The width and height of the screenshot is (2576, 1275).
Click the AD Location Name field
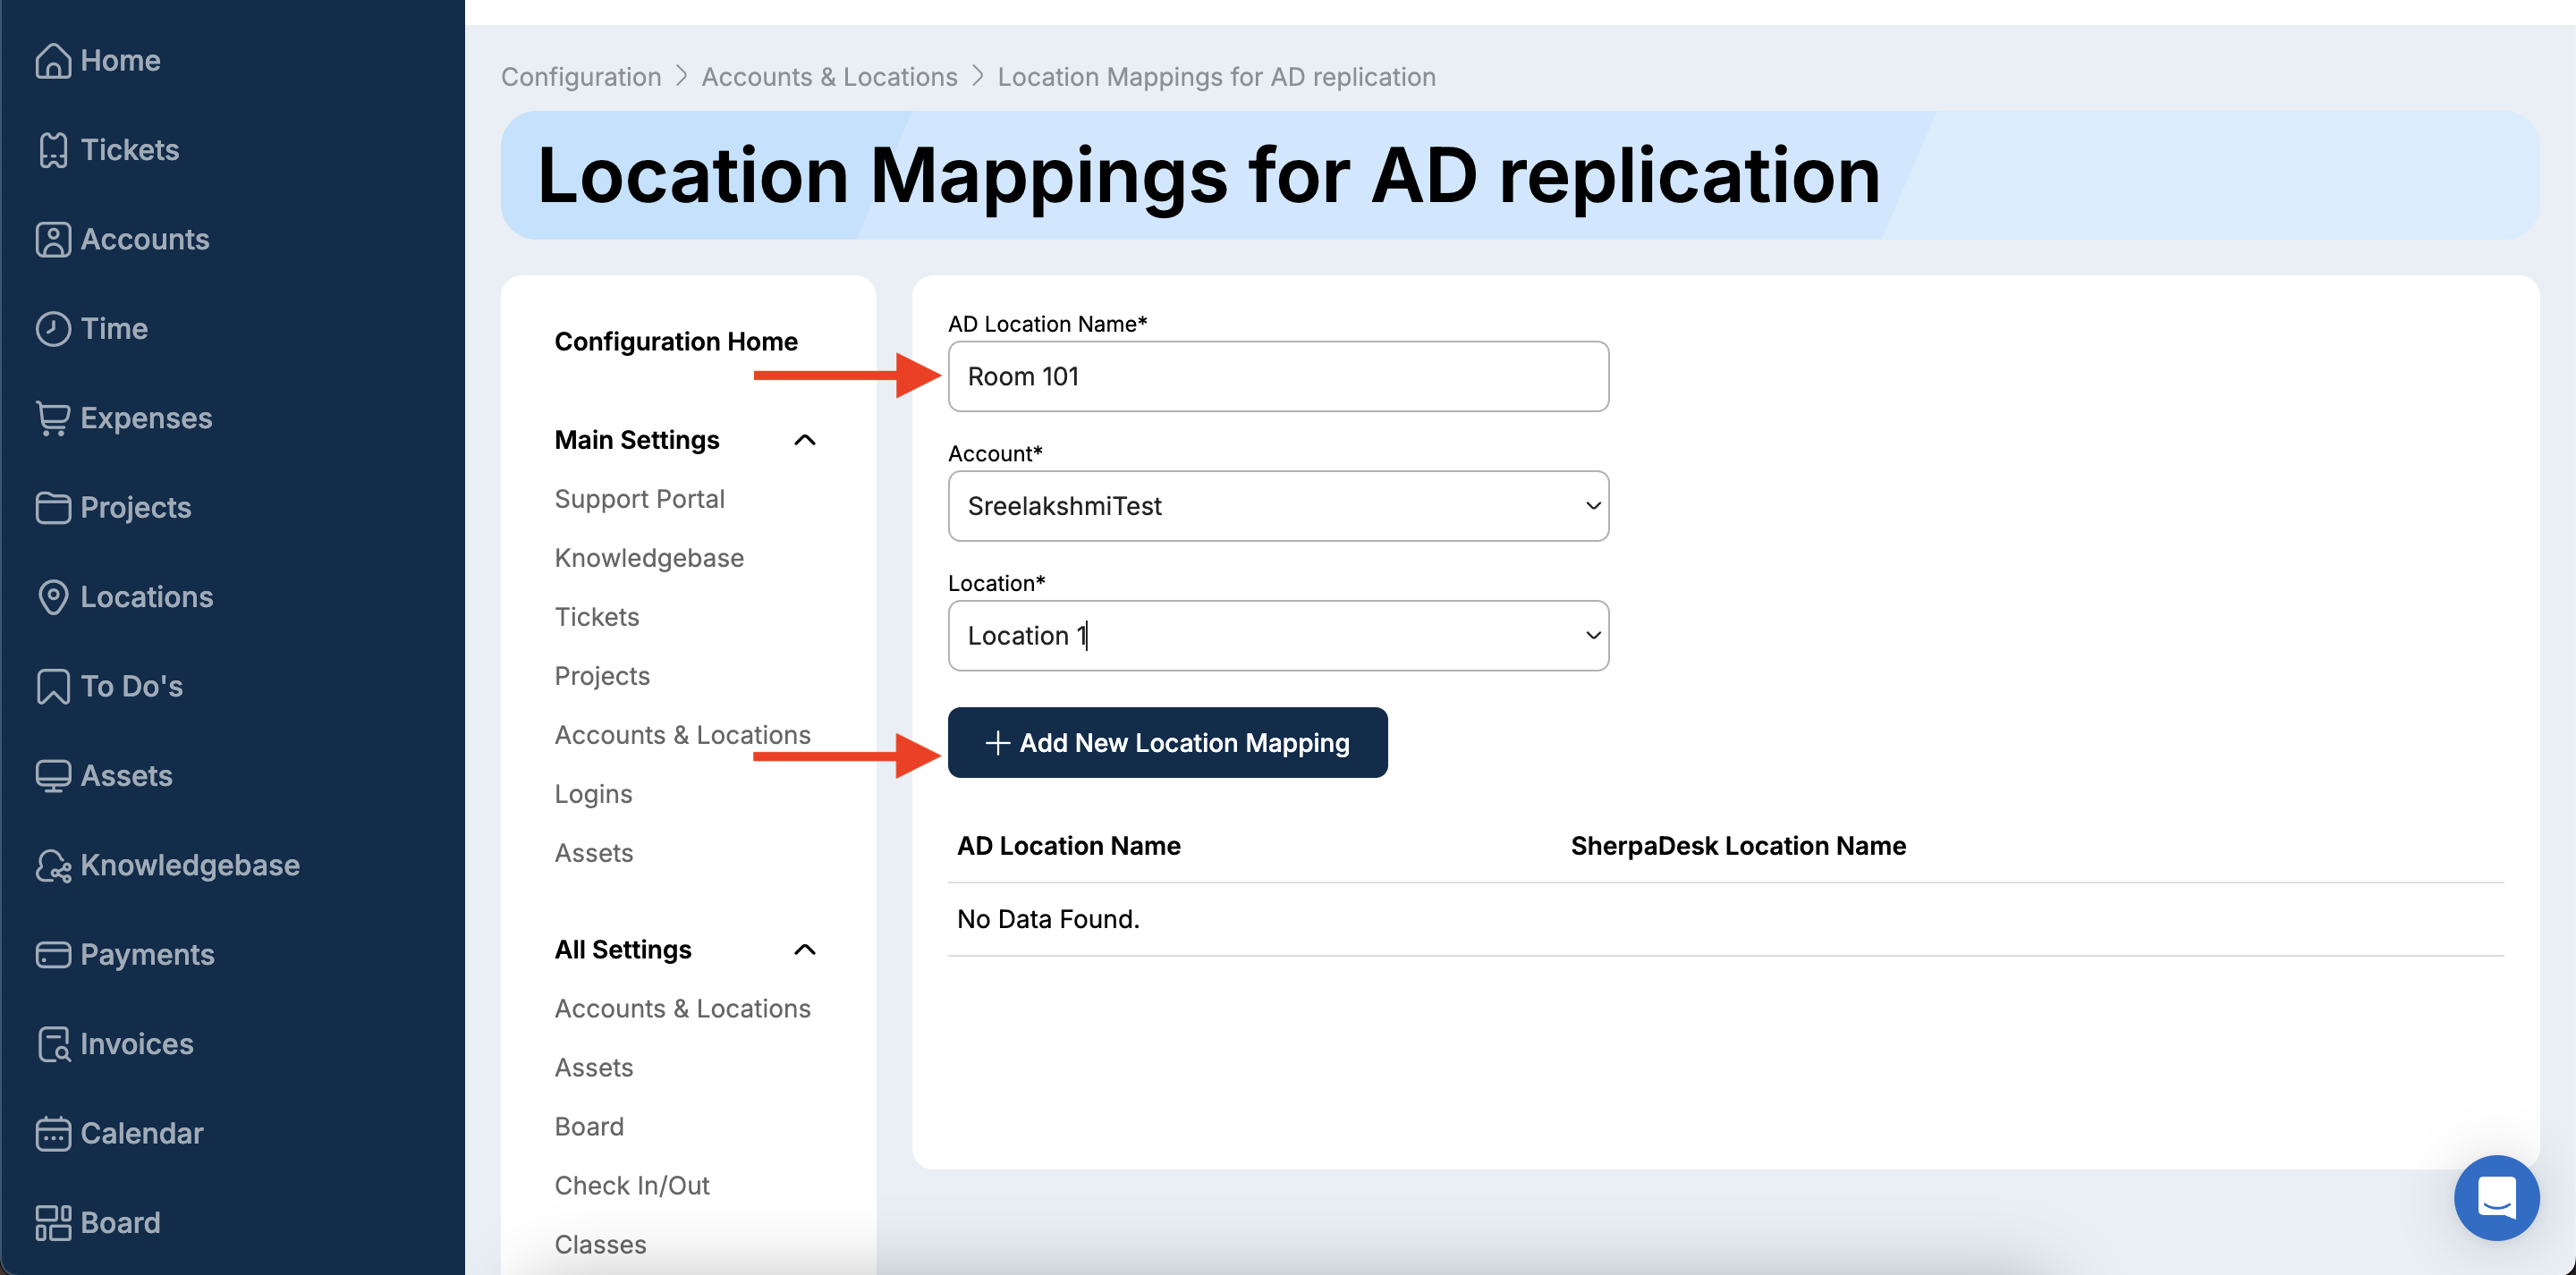tap(1277, 377)
